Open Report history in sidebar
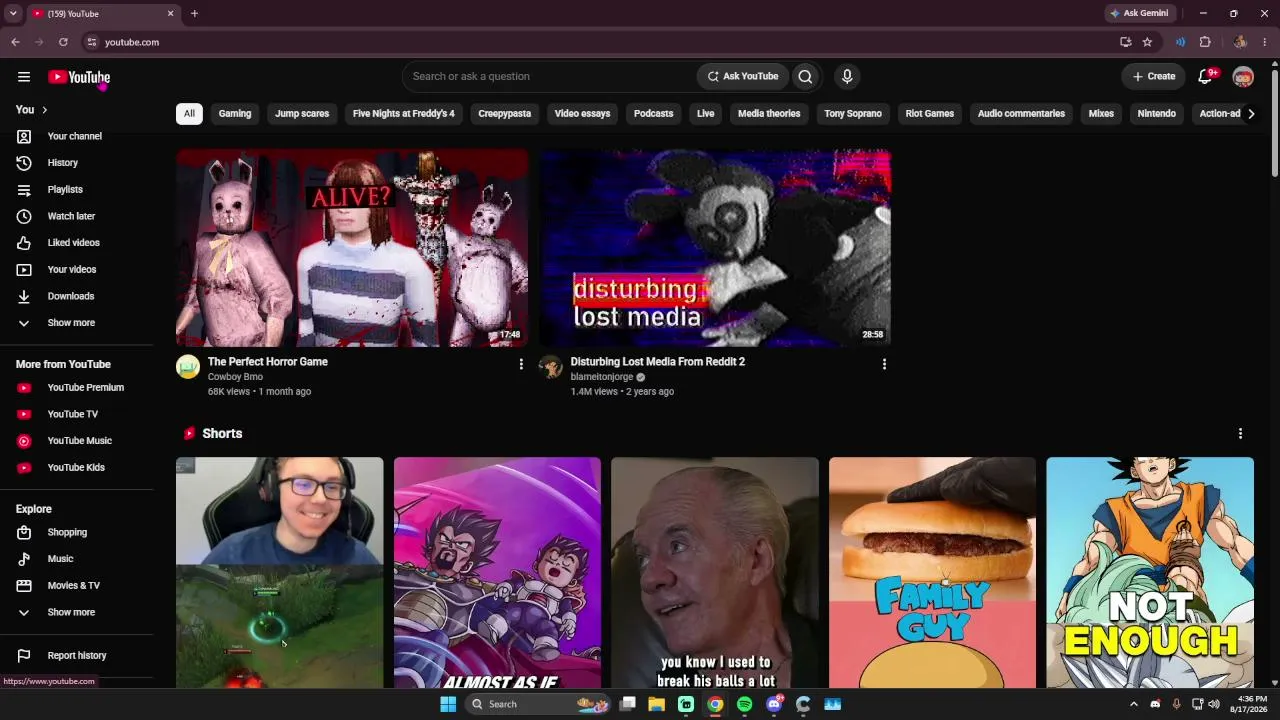Viewport: 1280px width, 720px height. coord(76,656)
